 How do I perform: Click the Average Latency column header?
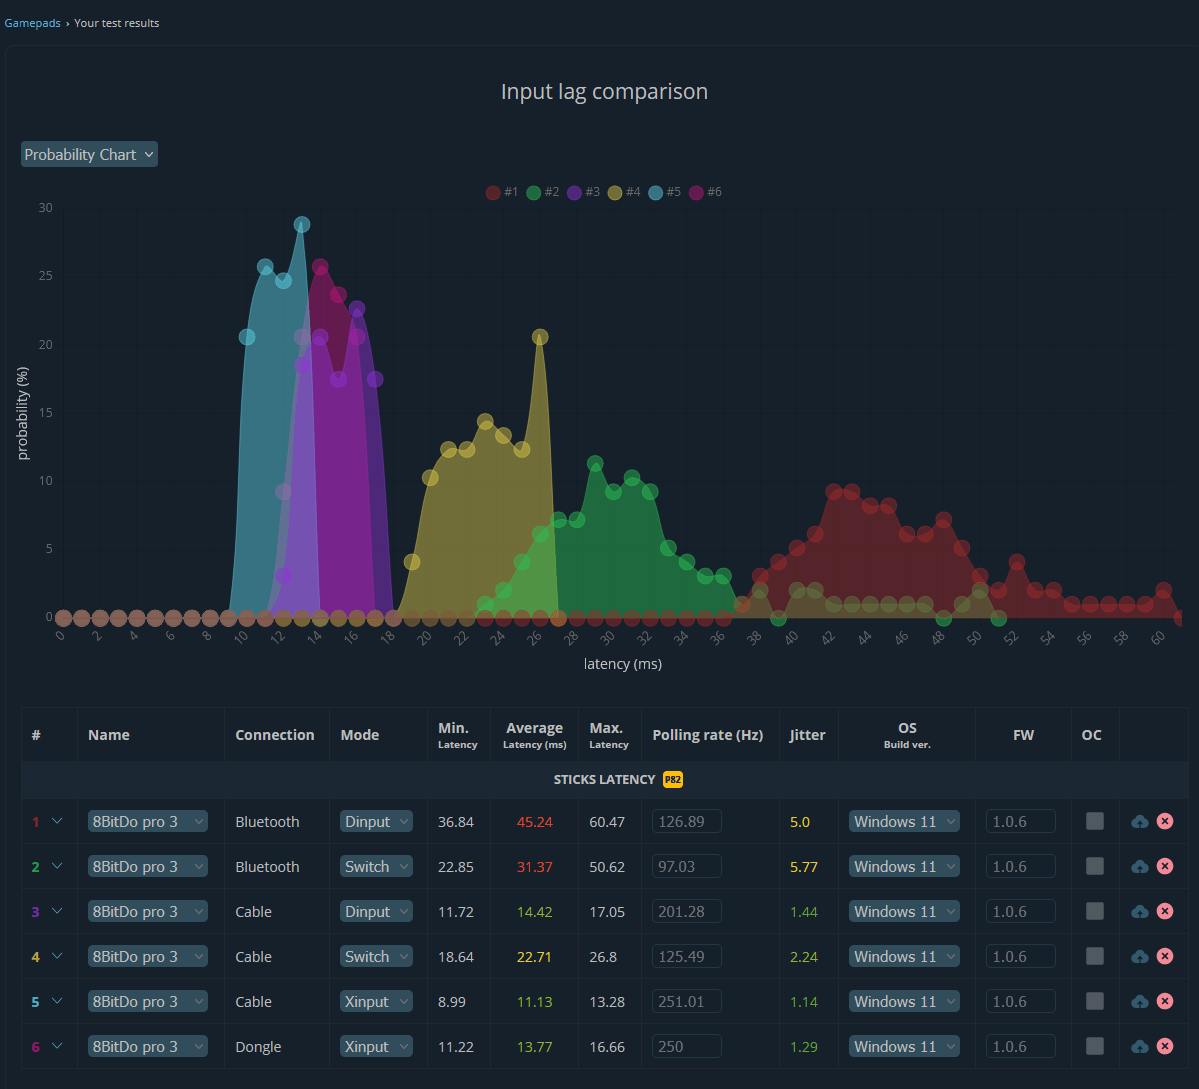(534, 734)
